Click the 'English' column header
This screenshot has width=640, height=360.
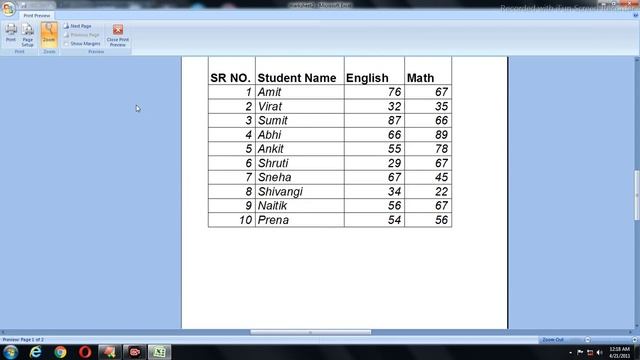[x=374, y=71]
